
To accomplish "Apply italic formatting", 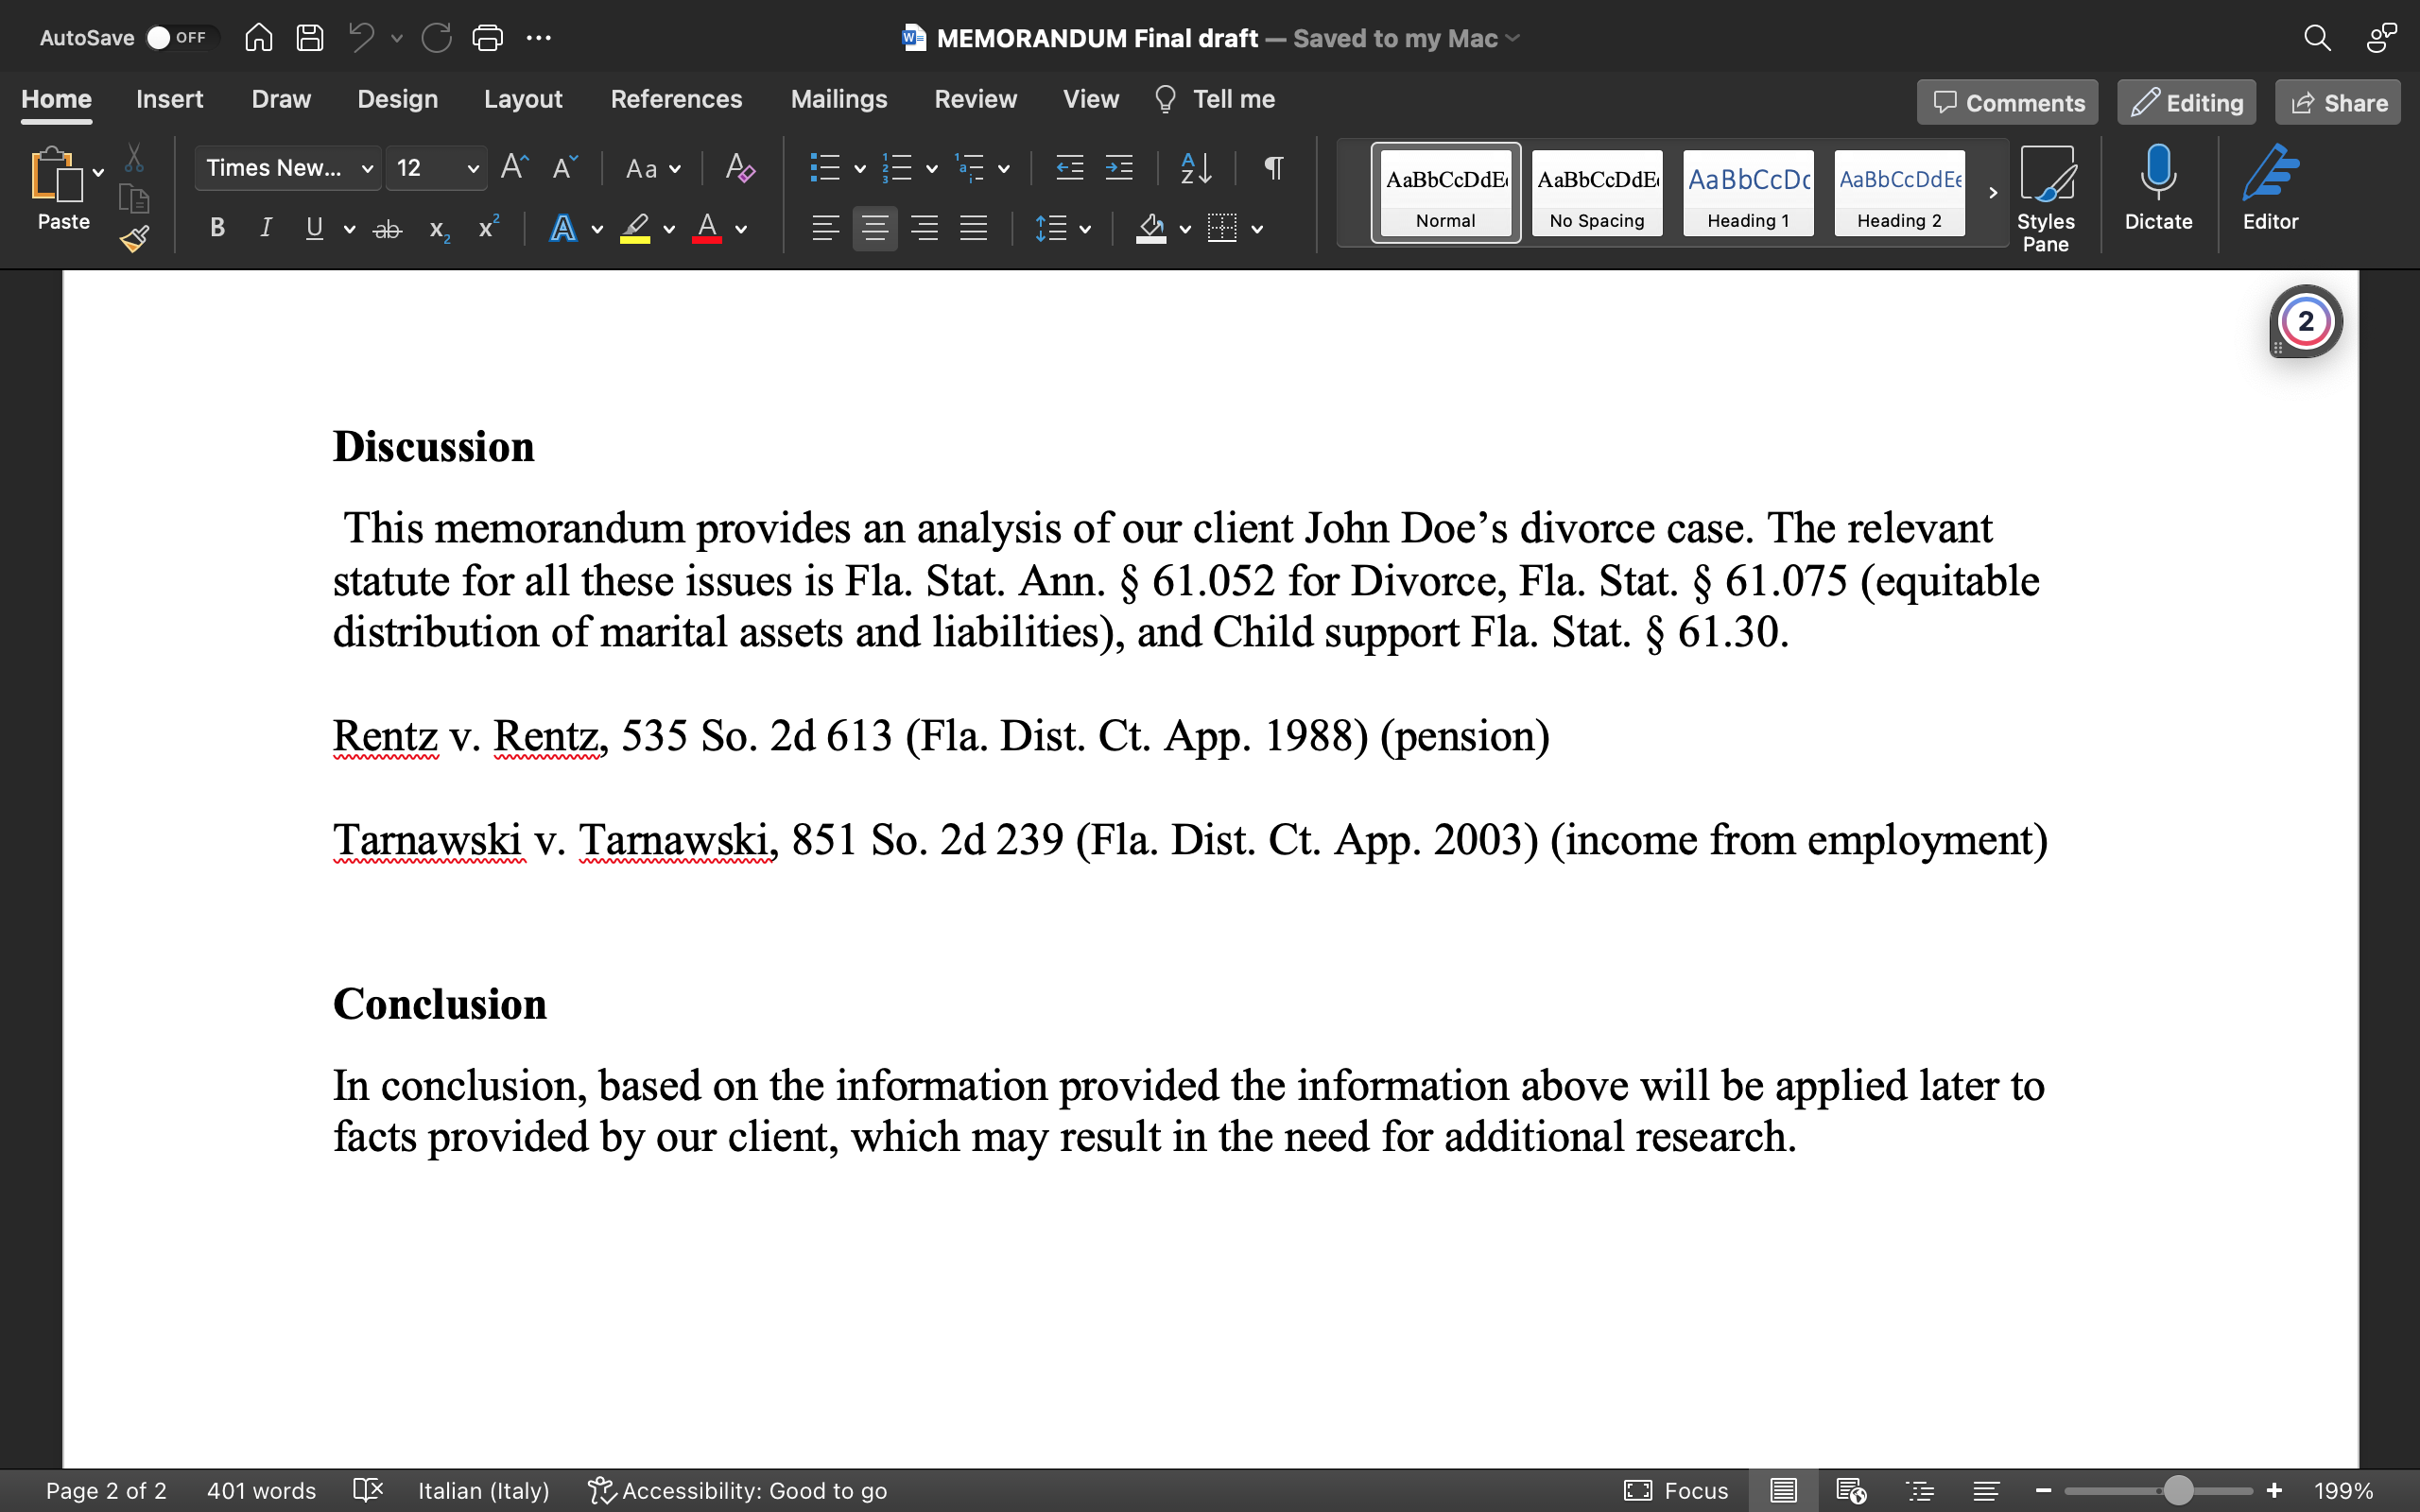I will coord(265,228).
